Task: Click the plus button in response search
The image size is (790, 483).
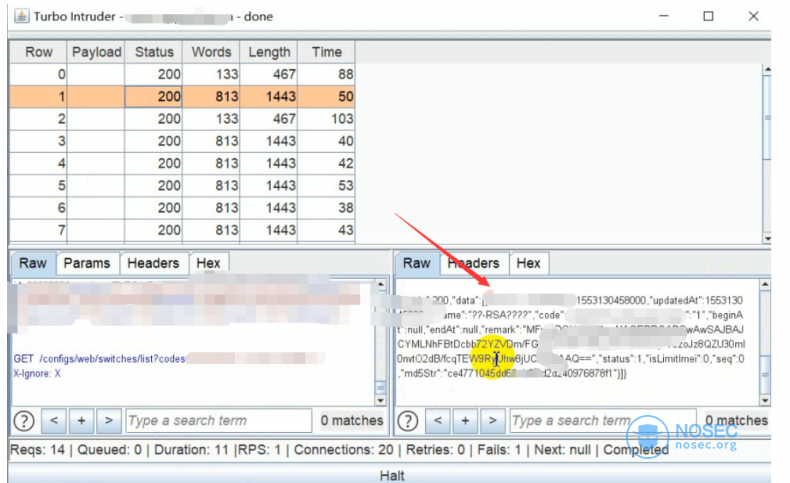Action: click(465, 421)
